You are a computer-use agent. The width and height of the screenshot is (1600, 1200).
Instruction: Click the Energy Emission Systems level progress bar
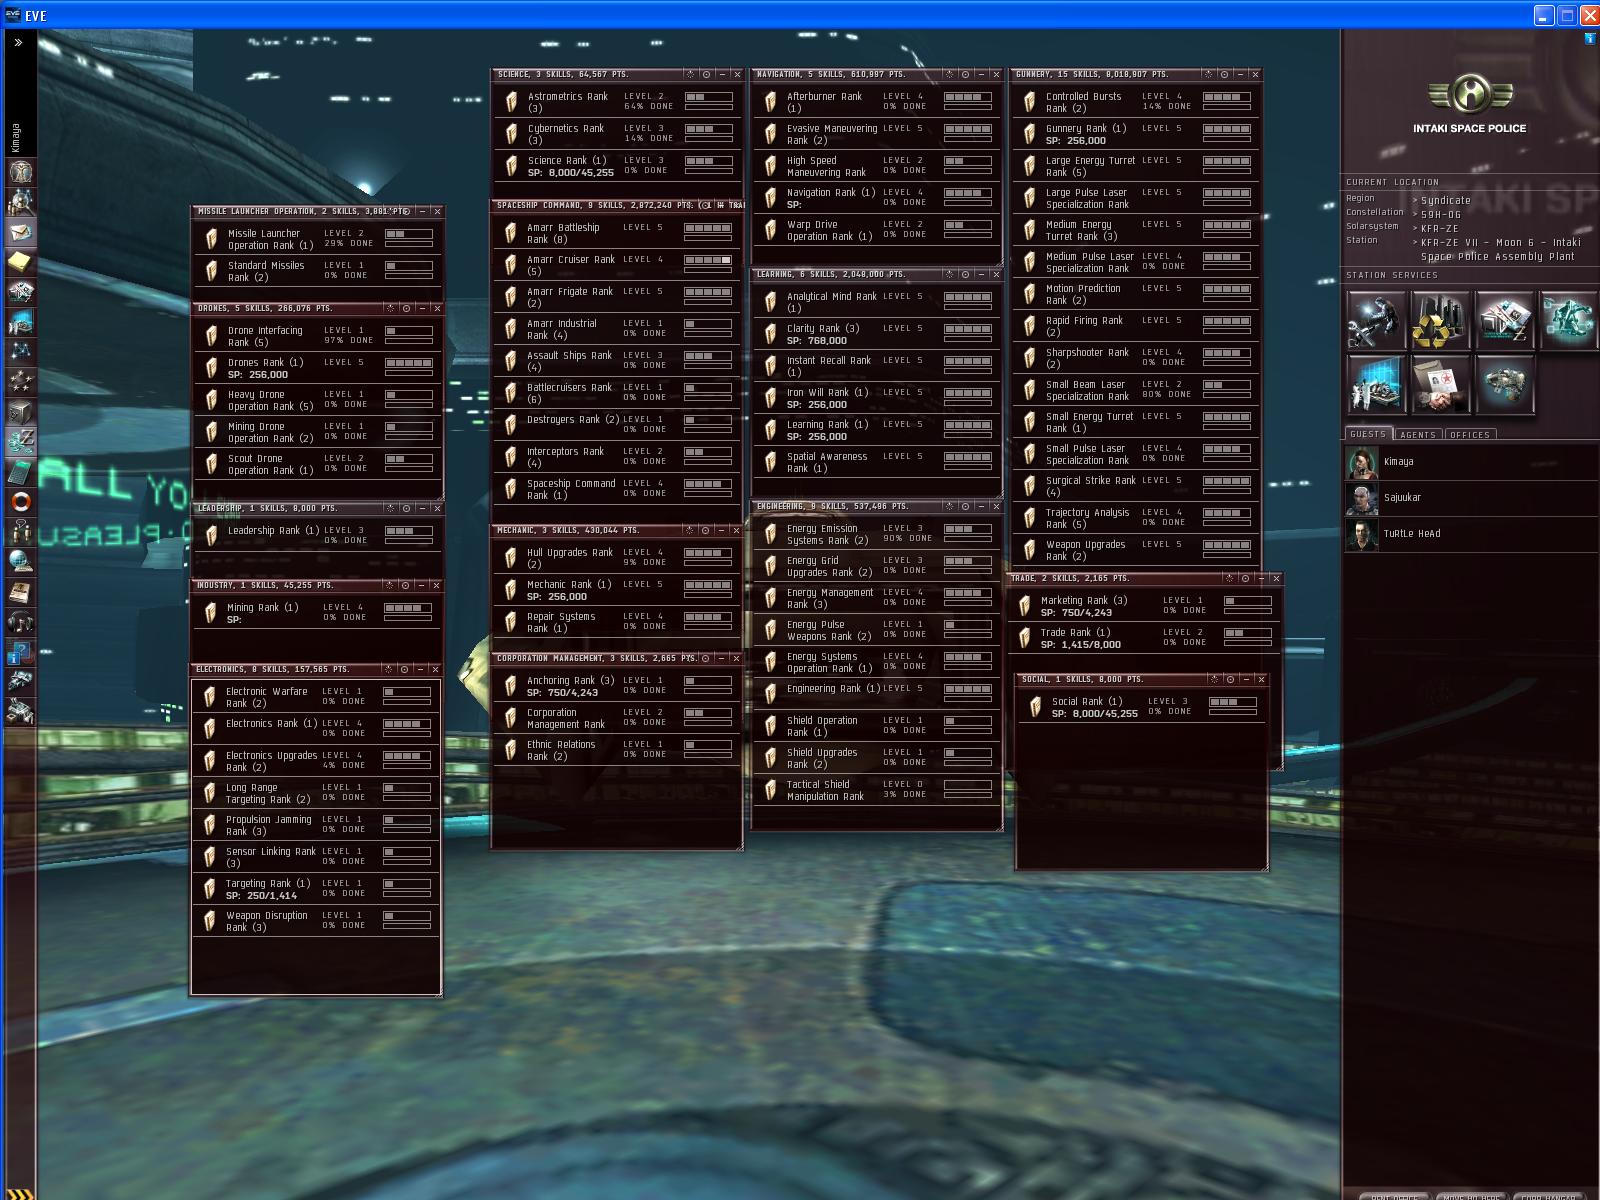click(x=967, y=529)
